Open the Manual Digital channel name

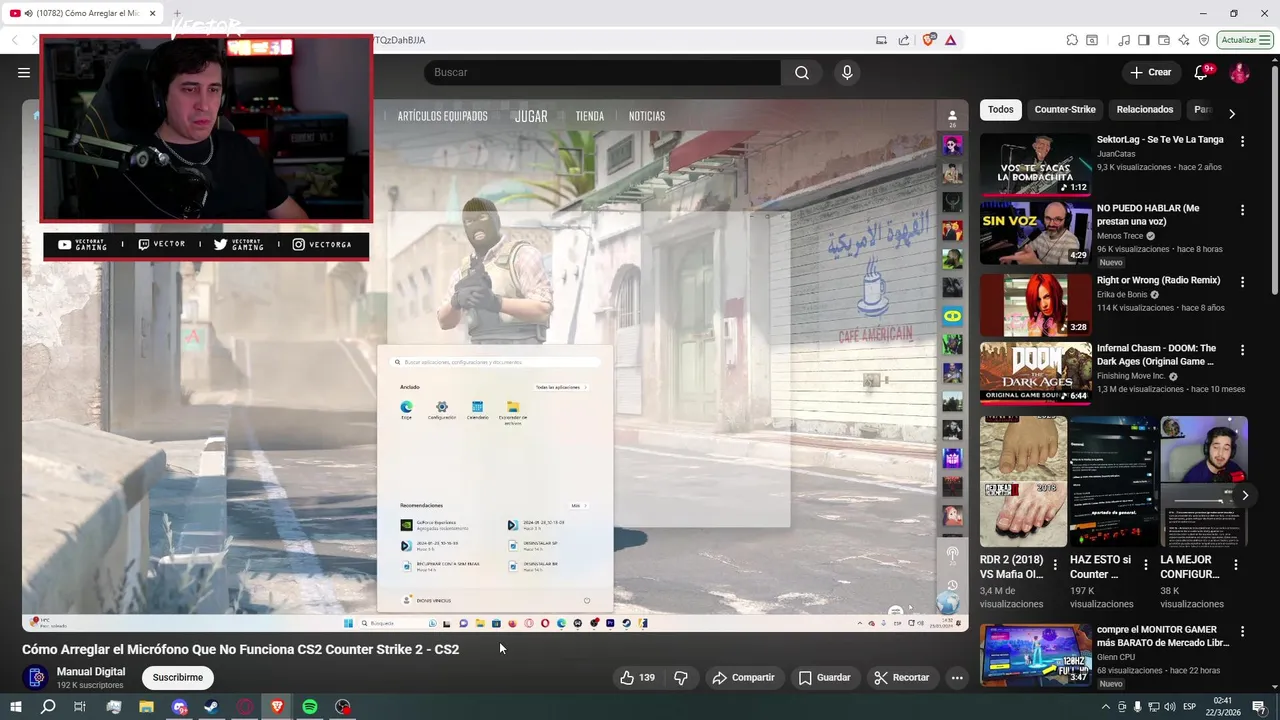(x=91, y=671)
